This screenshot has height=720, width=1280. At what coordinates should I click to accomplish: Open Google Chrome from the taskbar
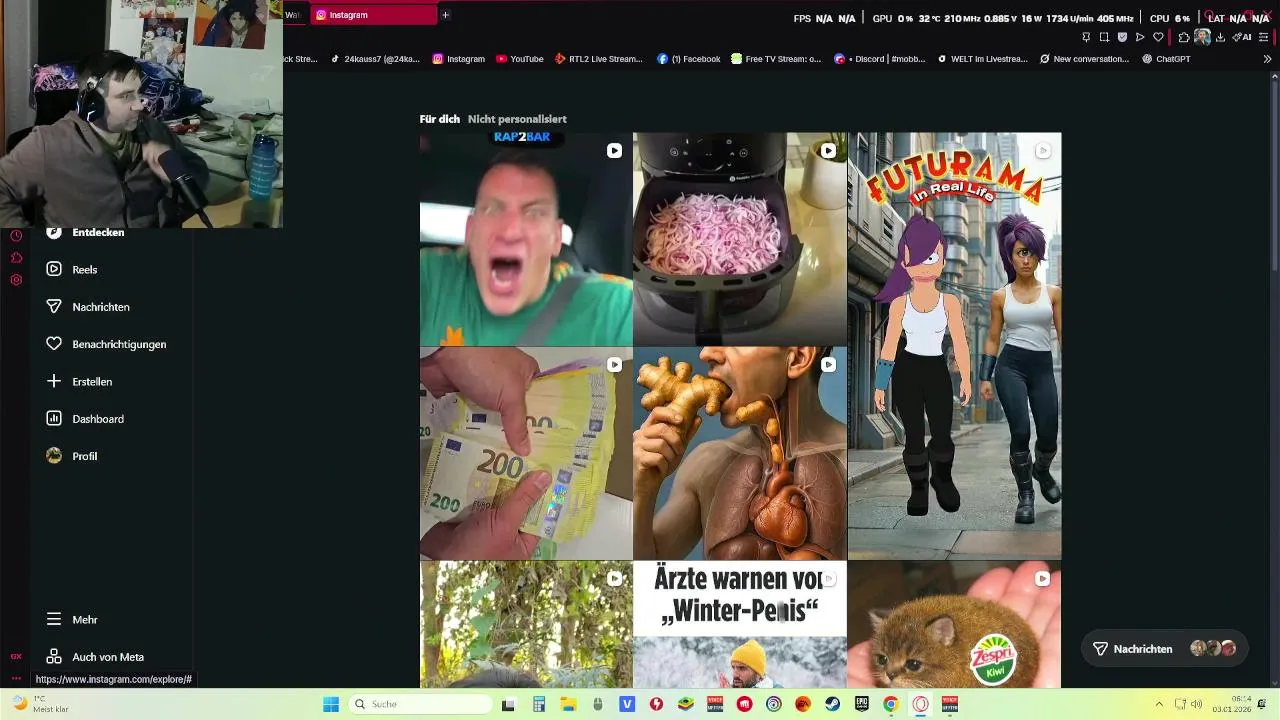890,704
